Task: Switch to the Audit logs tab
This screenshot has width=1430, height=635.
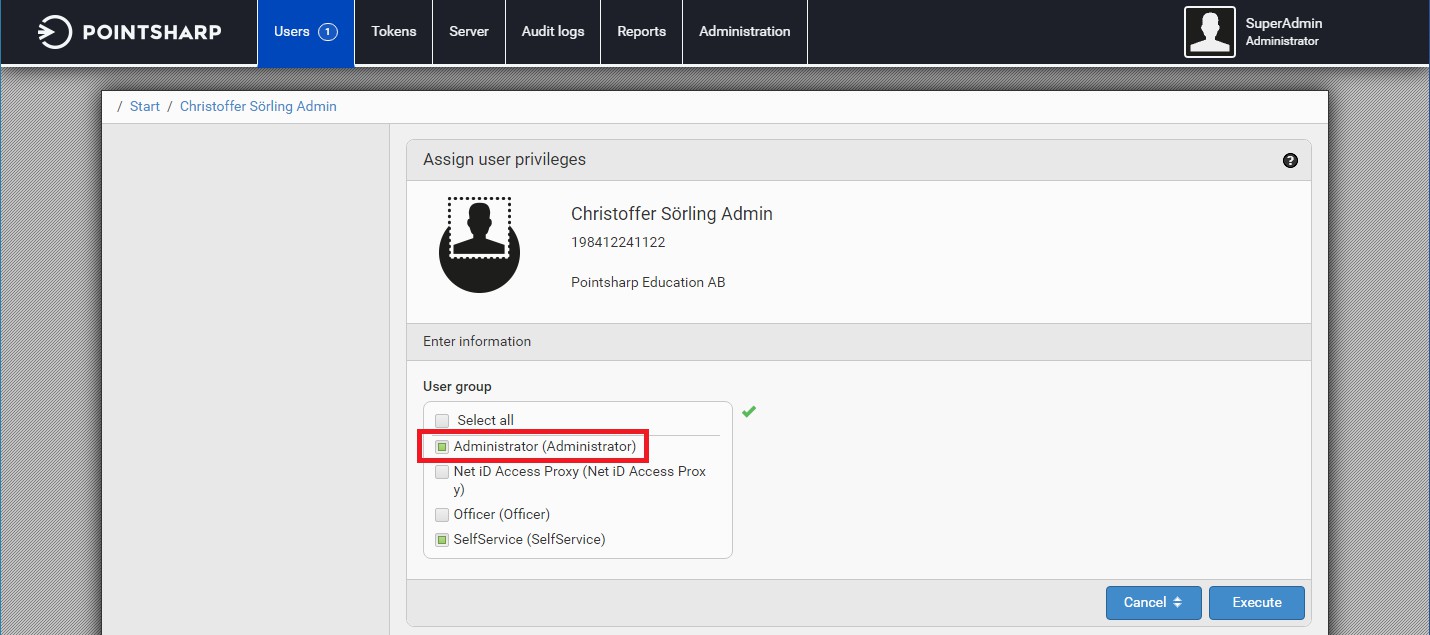Action: [552, 32]
